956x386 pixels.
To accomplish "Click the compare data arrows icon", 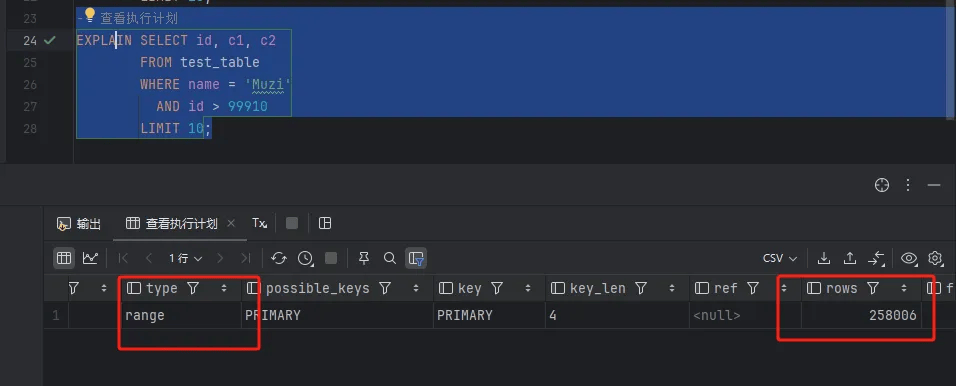I will coord(876,259).
